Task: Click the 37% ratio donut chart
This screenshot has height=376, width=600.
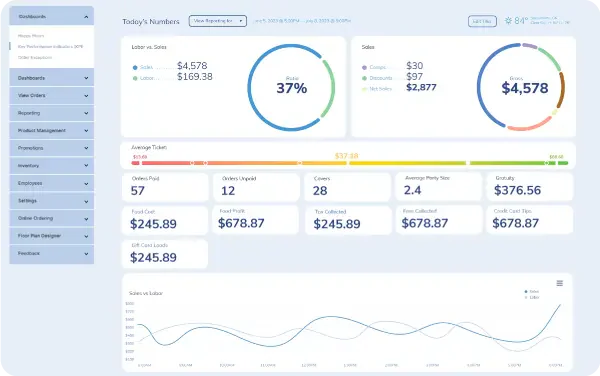Action: coord(291,88)
